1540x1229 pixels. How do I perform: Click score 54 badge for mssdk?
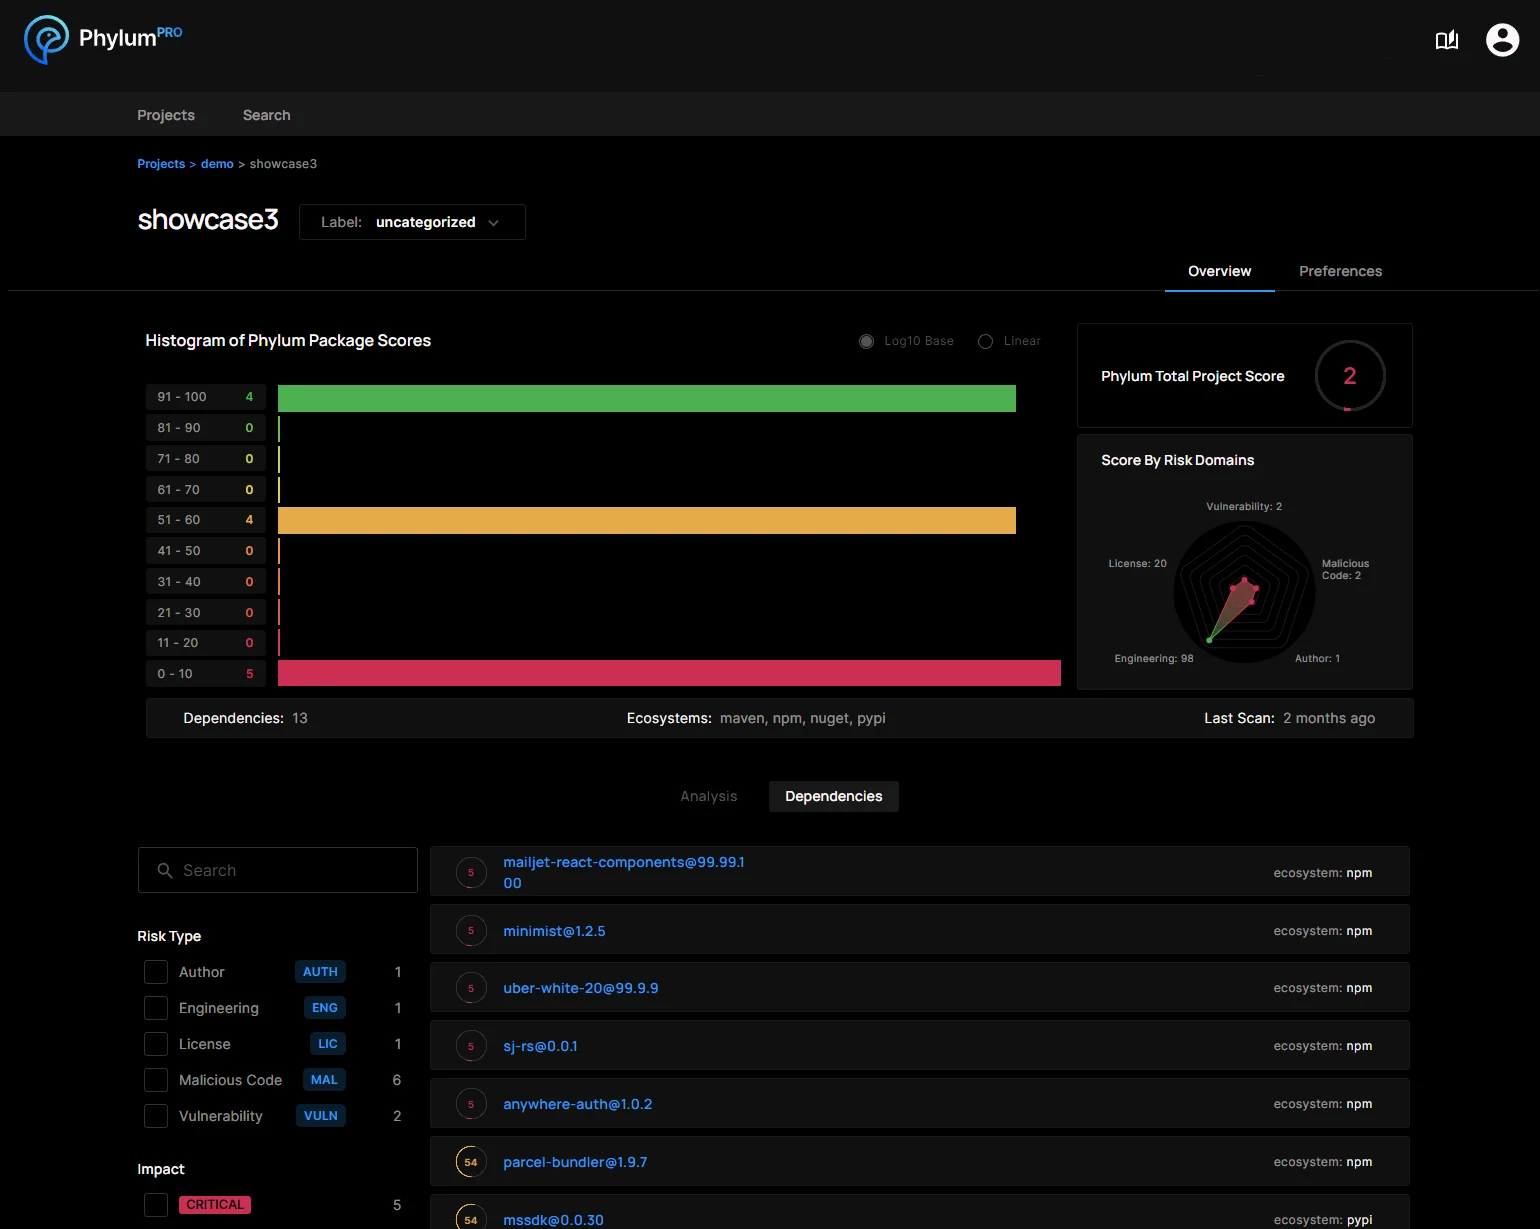pos(471,1218)
